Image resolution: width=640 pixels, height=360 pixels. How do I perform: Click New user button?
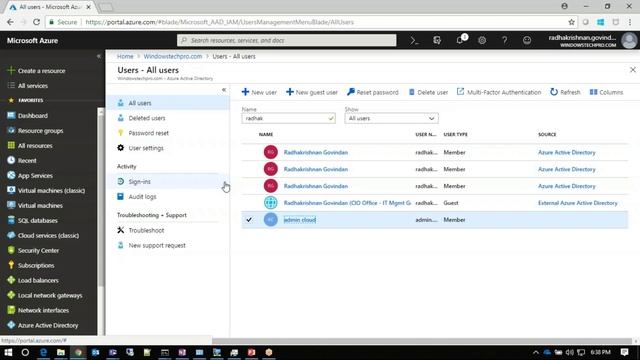[259, 92]
